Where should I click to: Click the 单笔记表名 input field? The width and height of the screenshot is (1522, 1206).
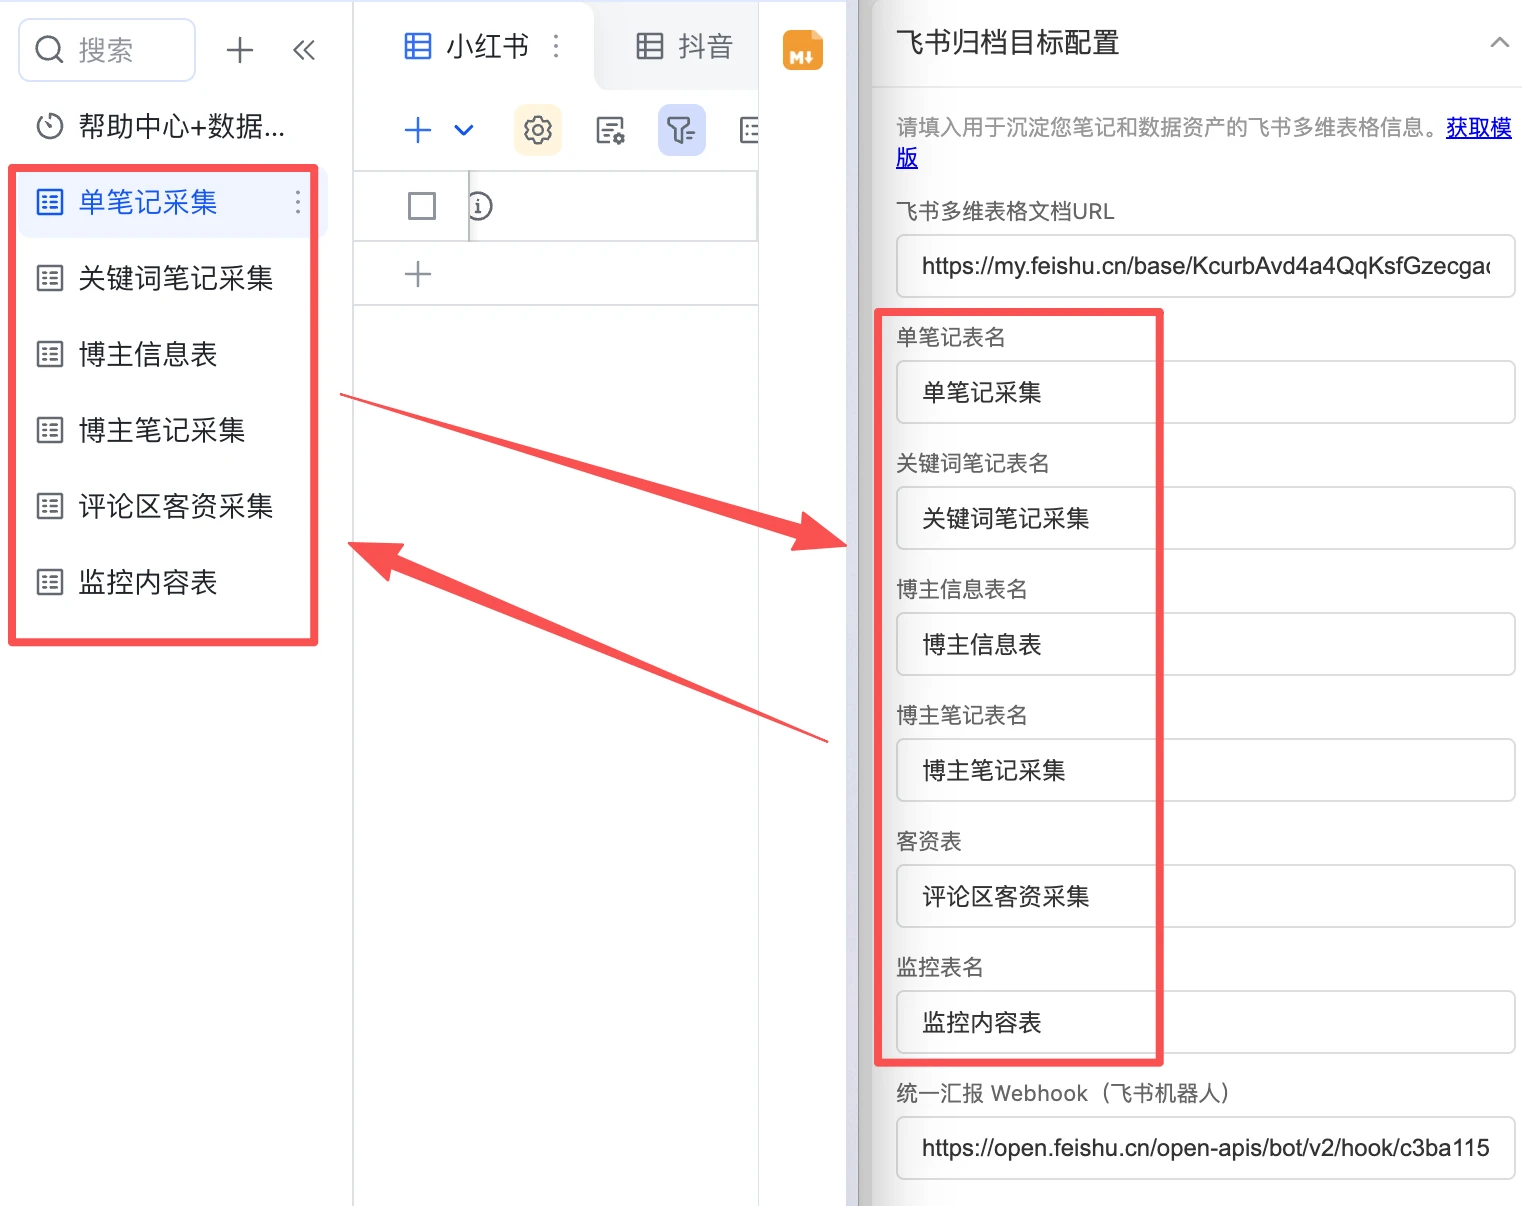click(x=1206, y=392)
